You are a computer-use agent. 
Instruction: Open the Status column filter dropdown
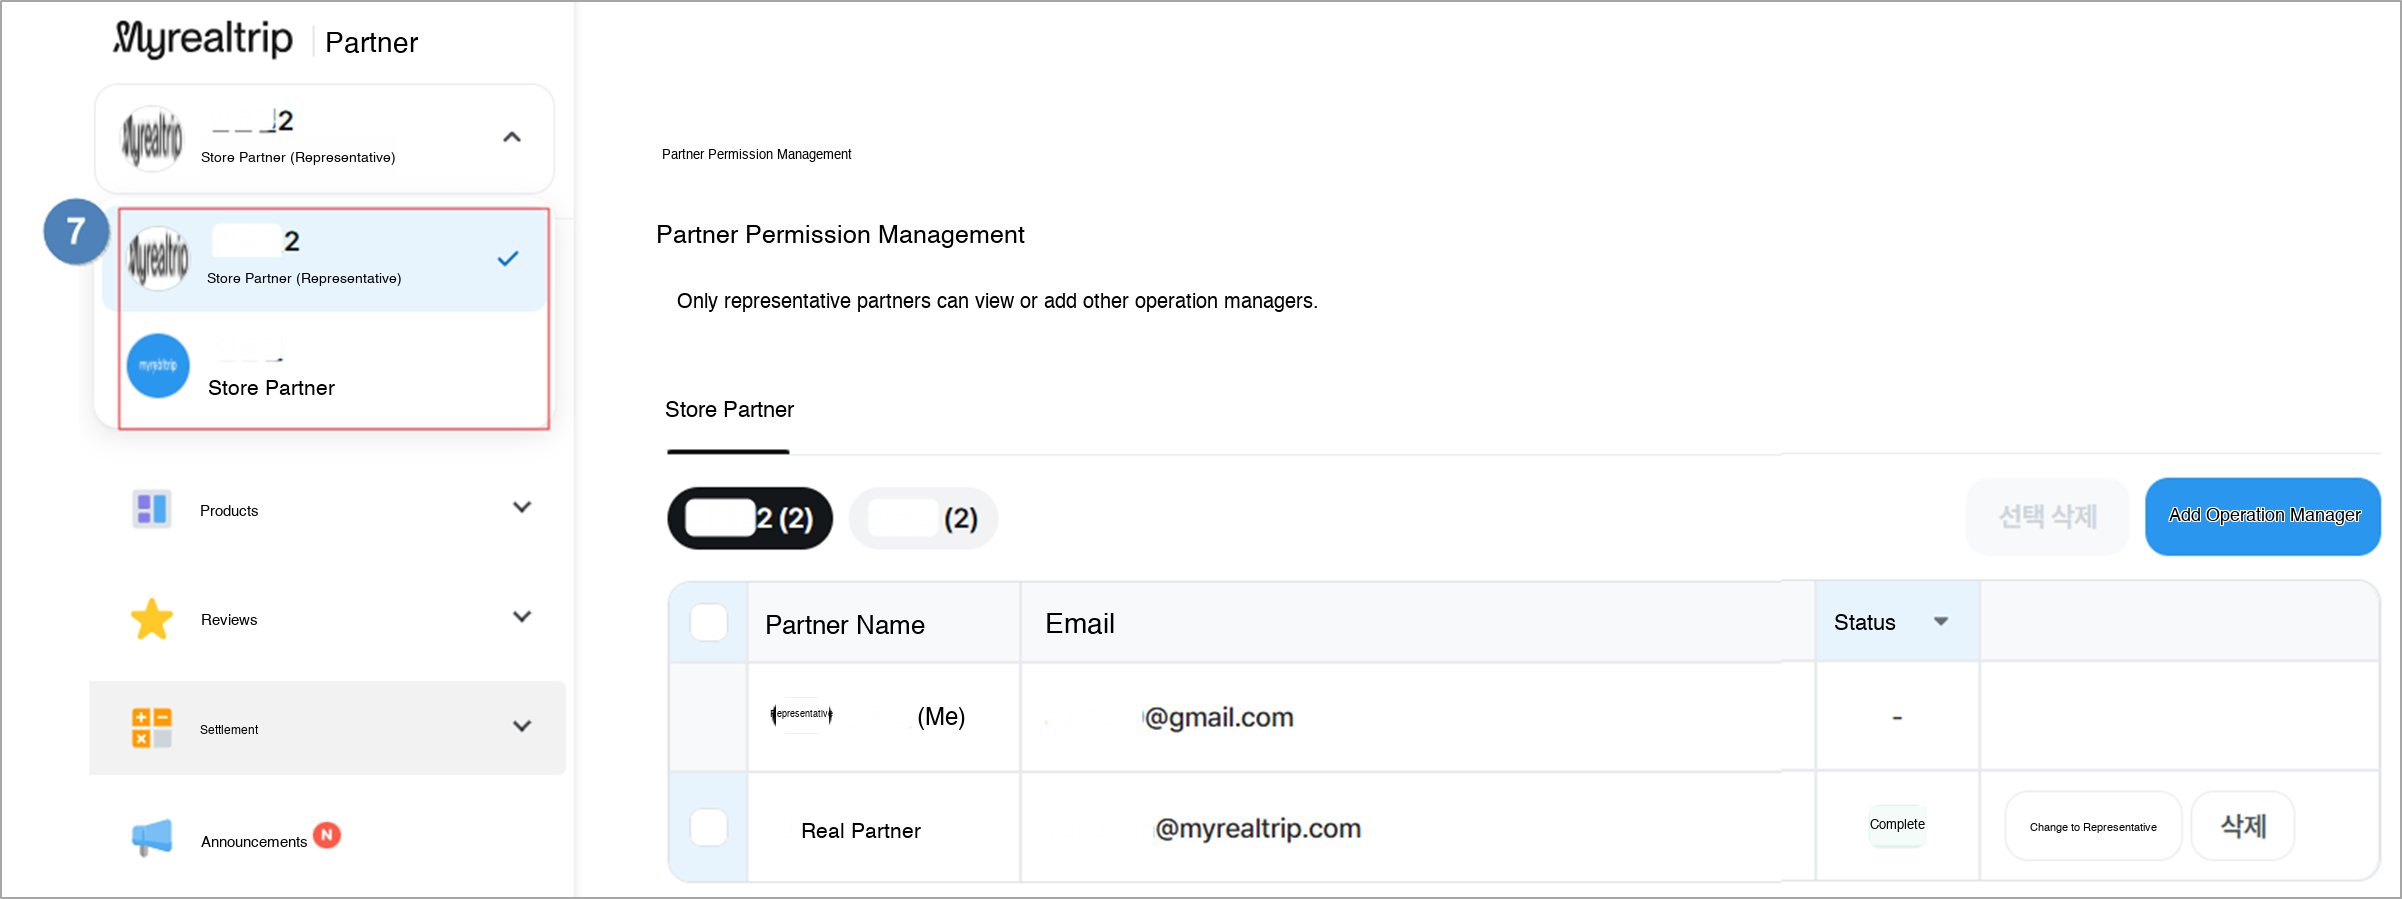click(x=1940, y=622)
